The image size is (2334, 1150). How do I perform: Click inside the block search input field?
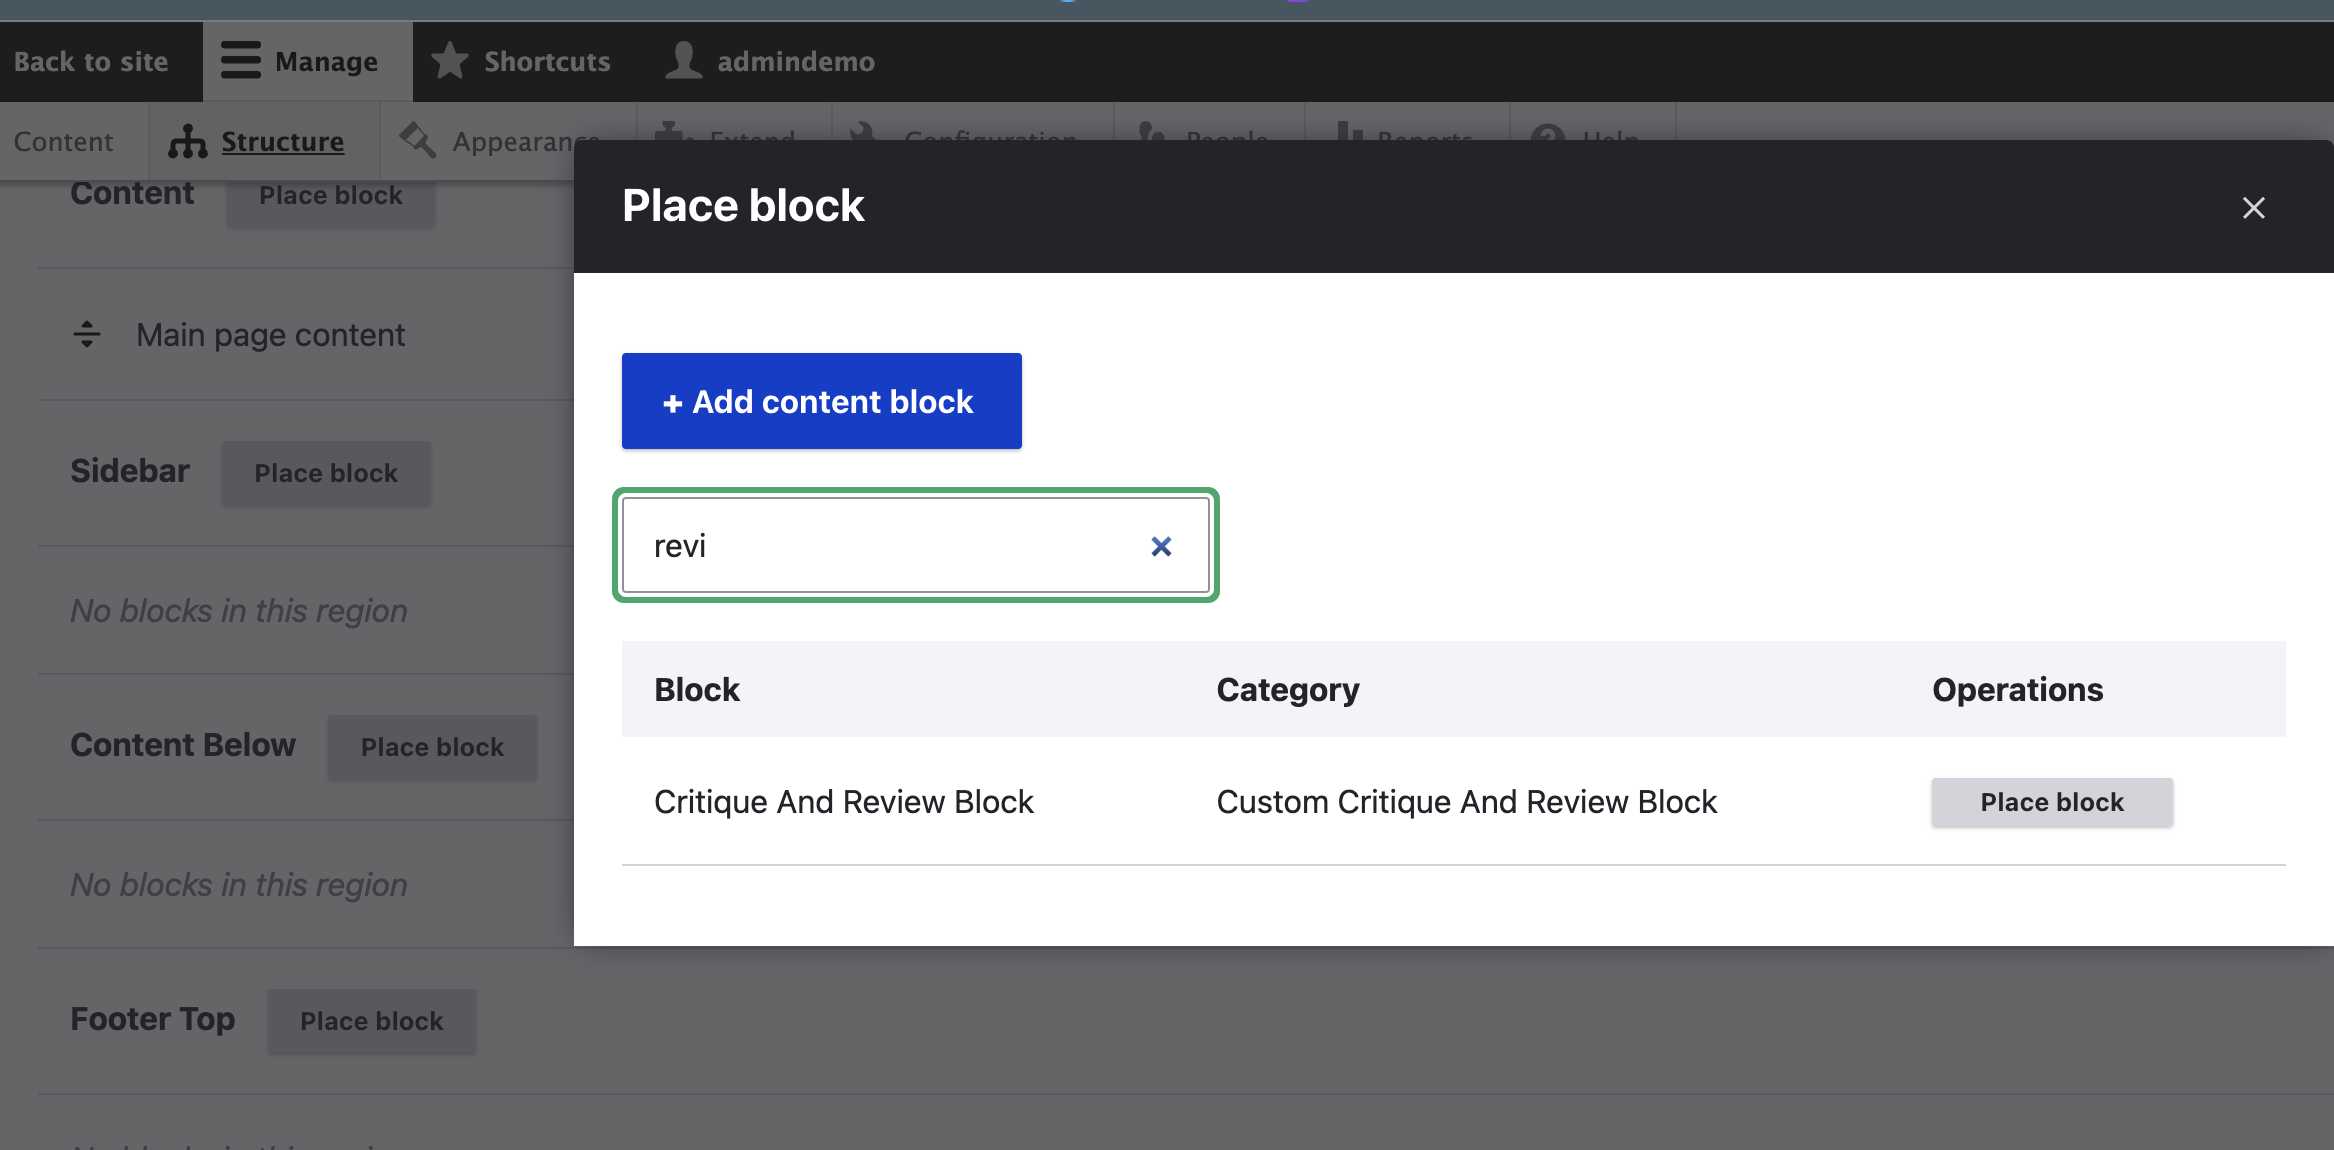coord(890,545)
